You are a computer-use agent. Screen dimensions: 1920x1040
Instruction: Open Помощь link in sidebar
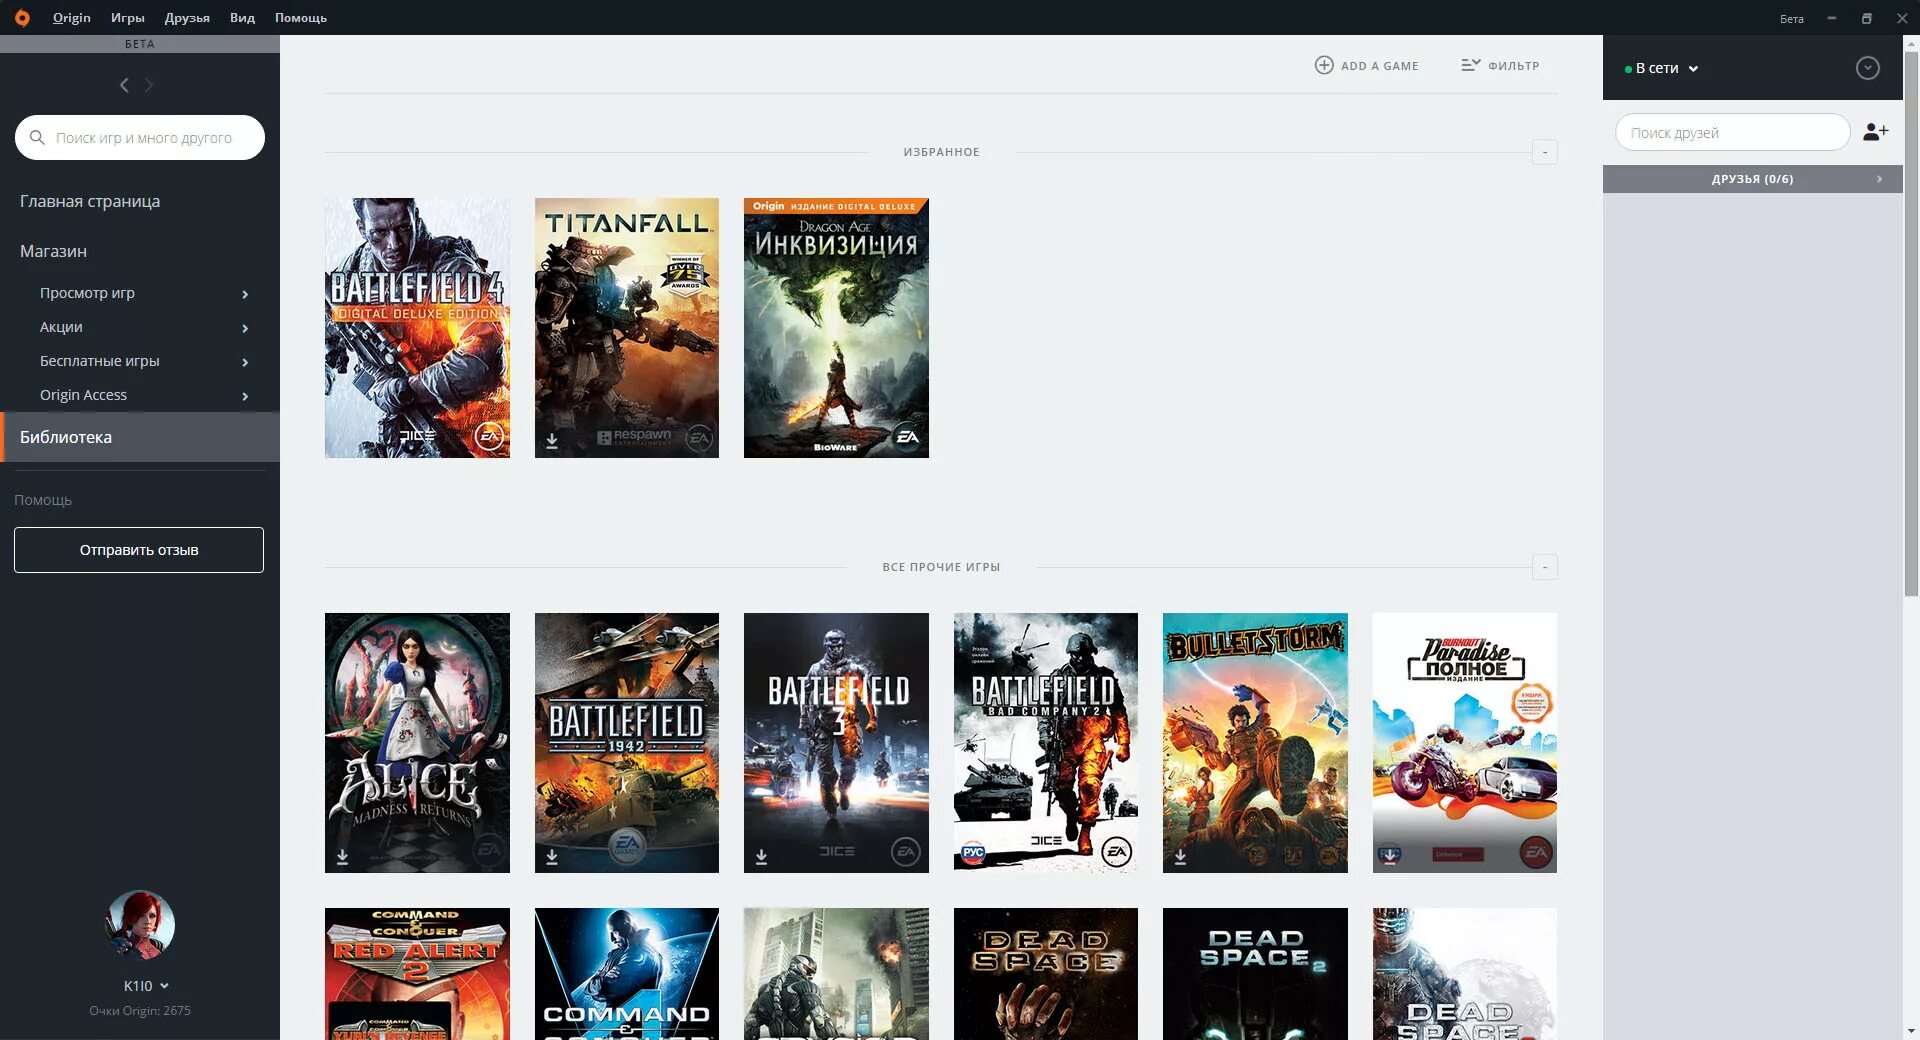point(43,500)
